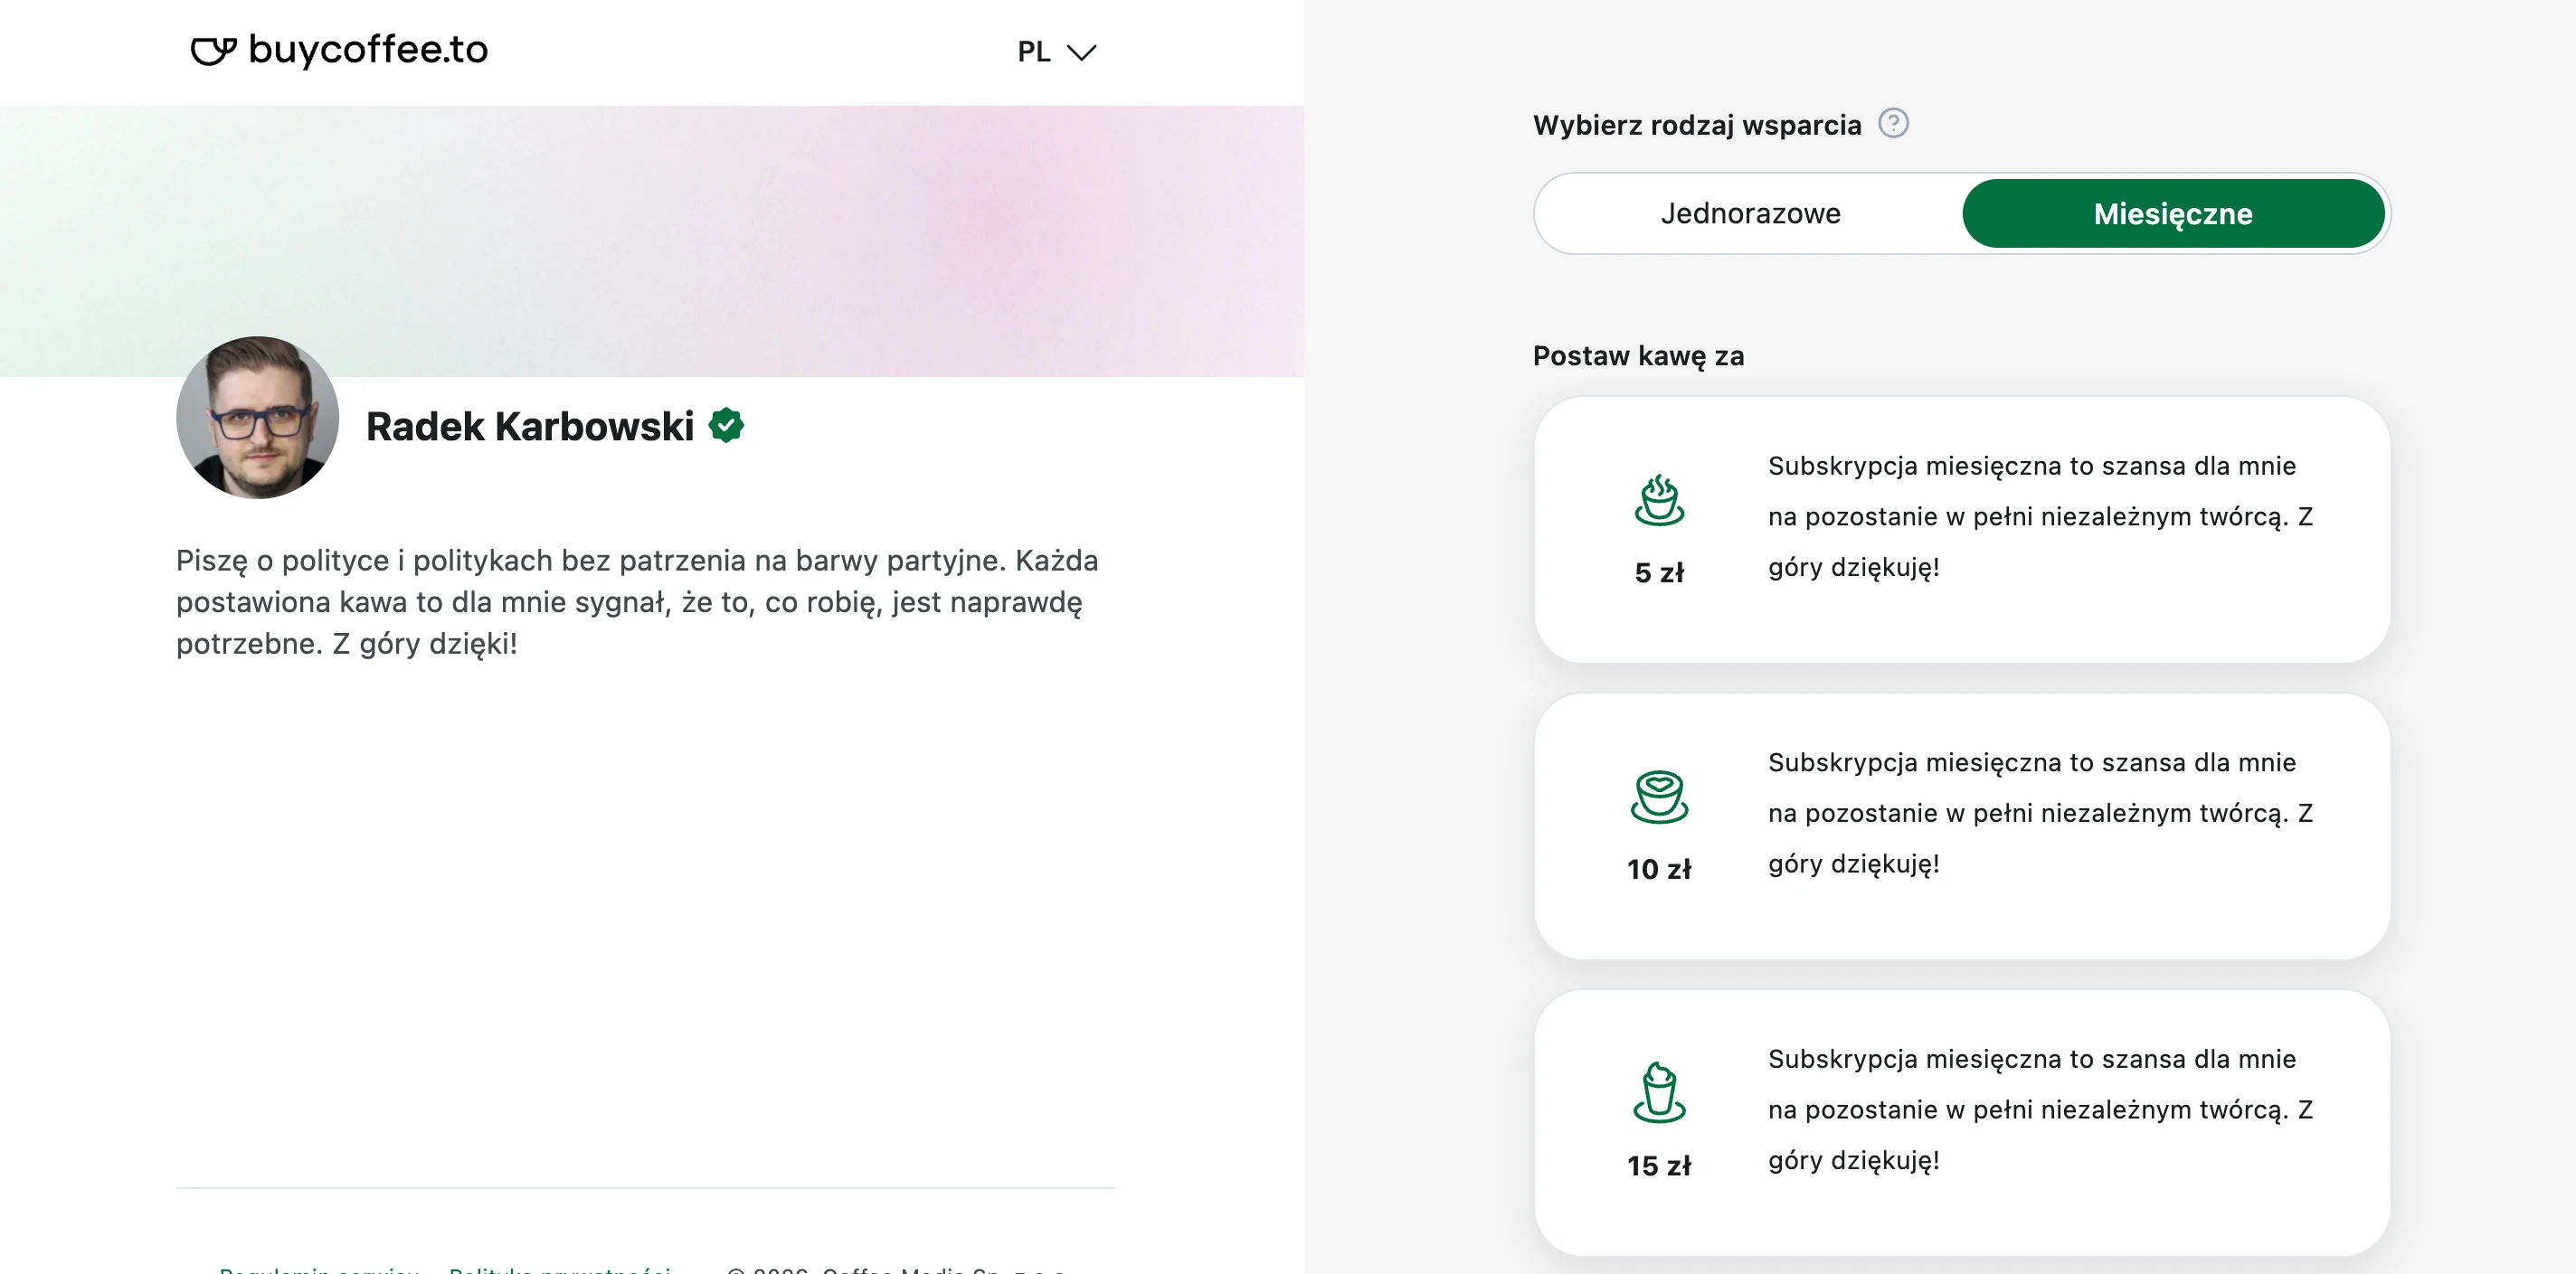
Task: Choose the 15 zł monthly subscription card
Action: tap(1962, 1122)
